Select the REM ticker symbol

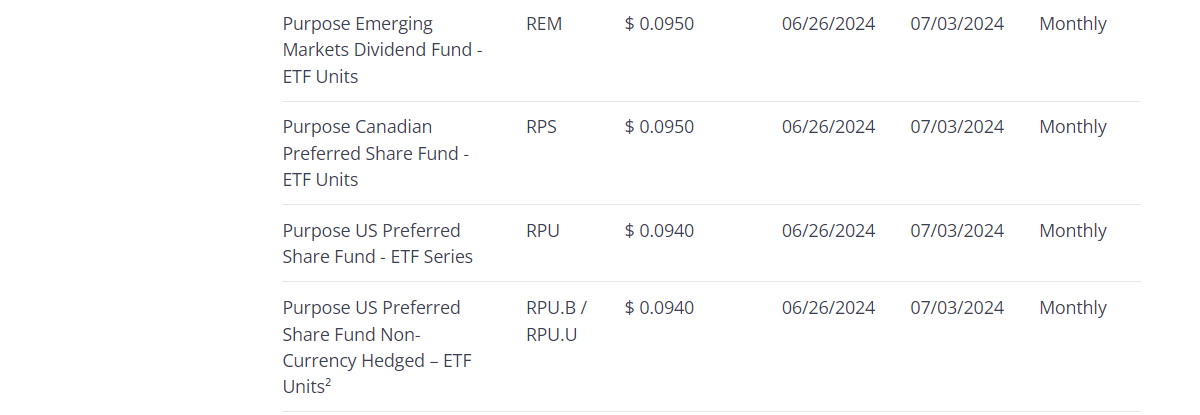544,23
